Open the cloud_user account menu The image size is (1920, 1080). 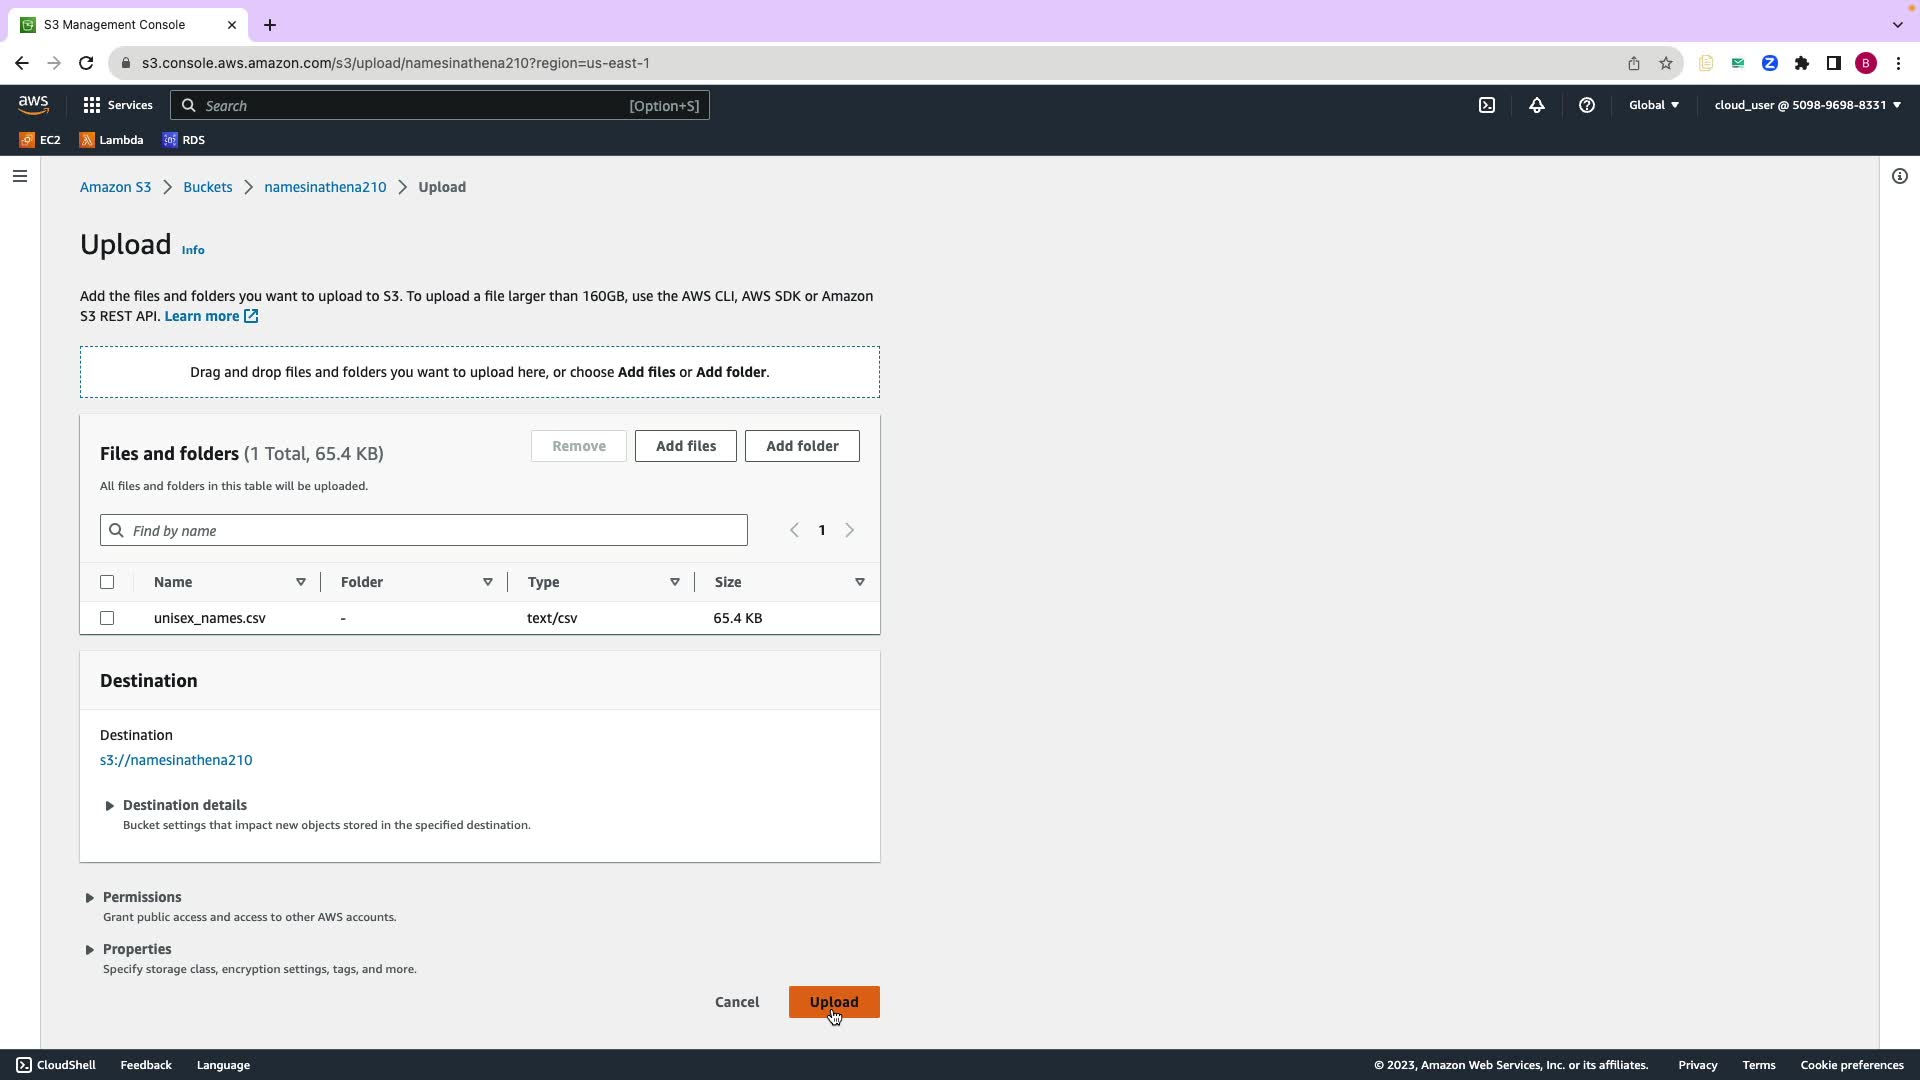1807,105
